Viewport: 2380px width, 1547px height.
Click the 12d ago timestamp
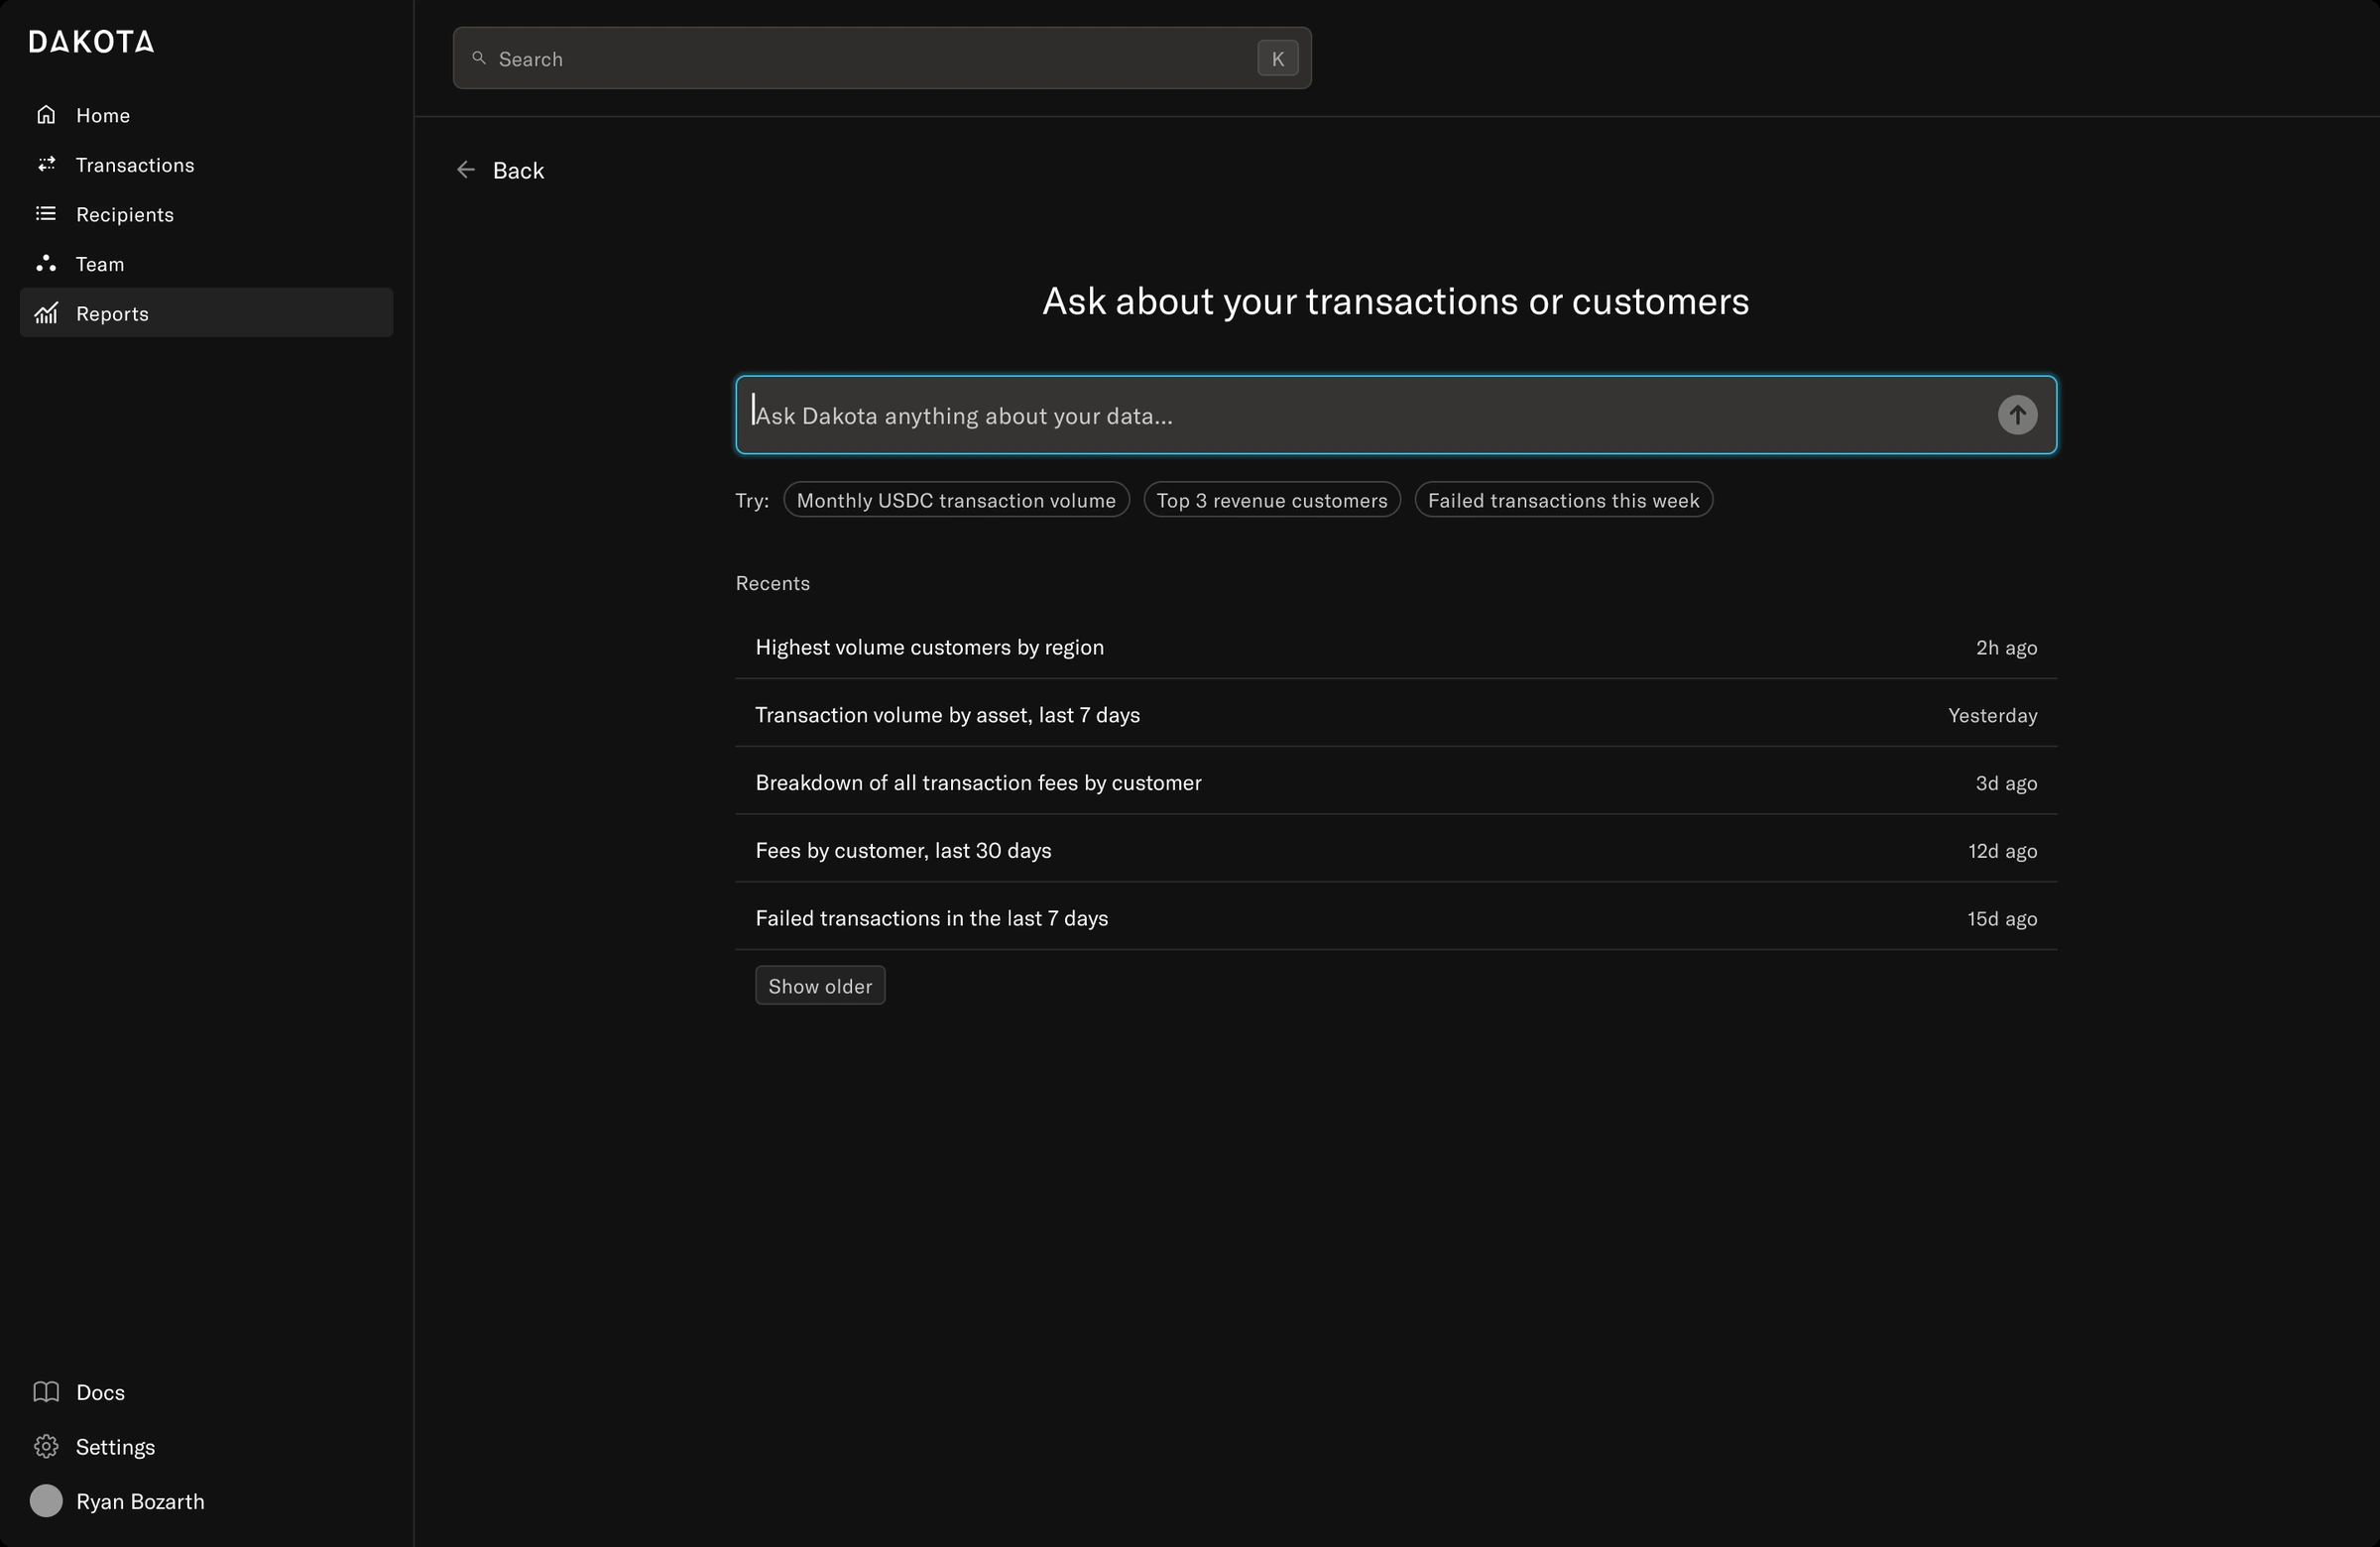2002,851
